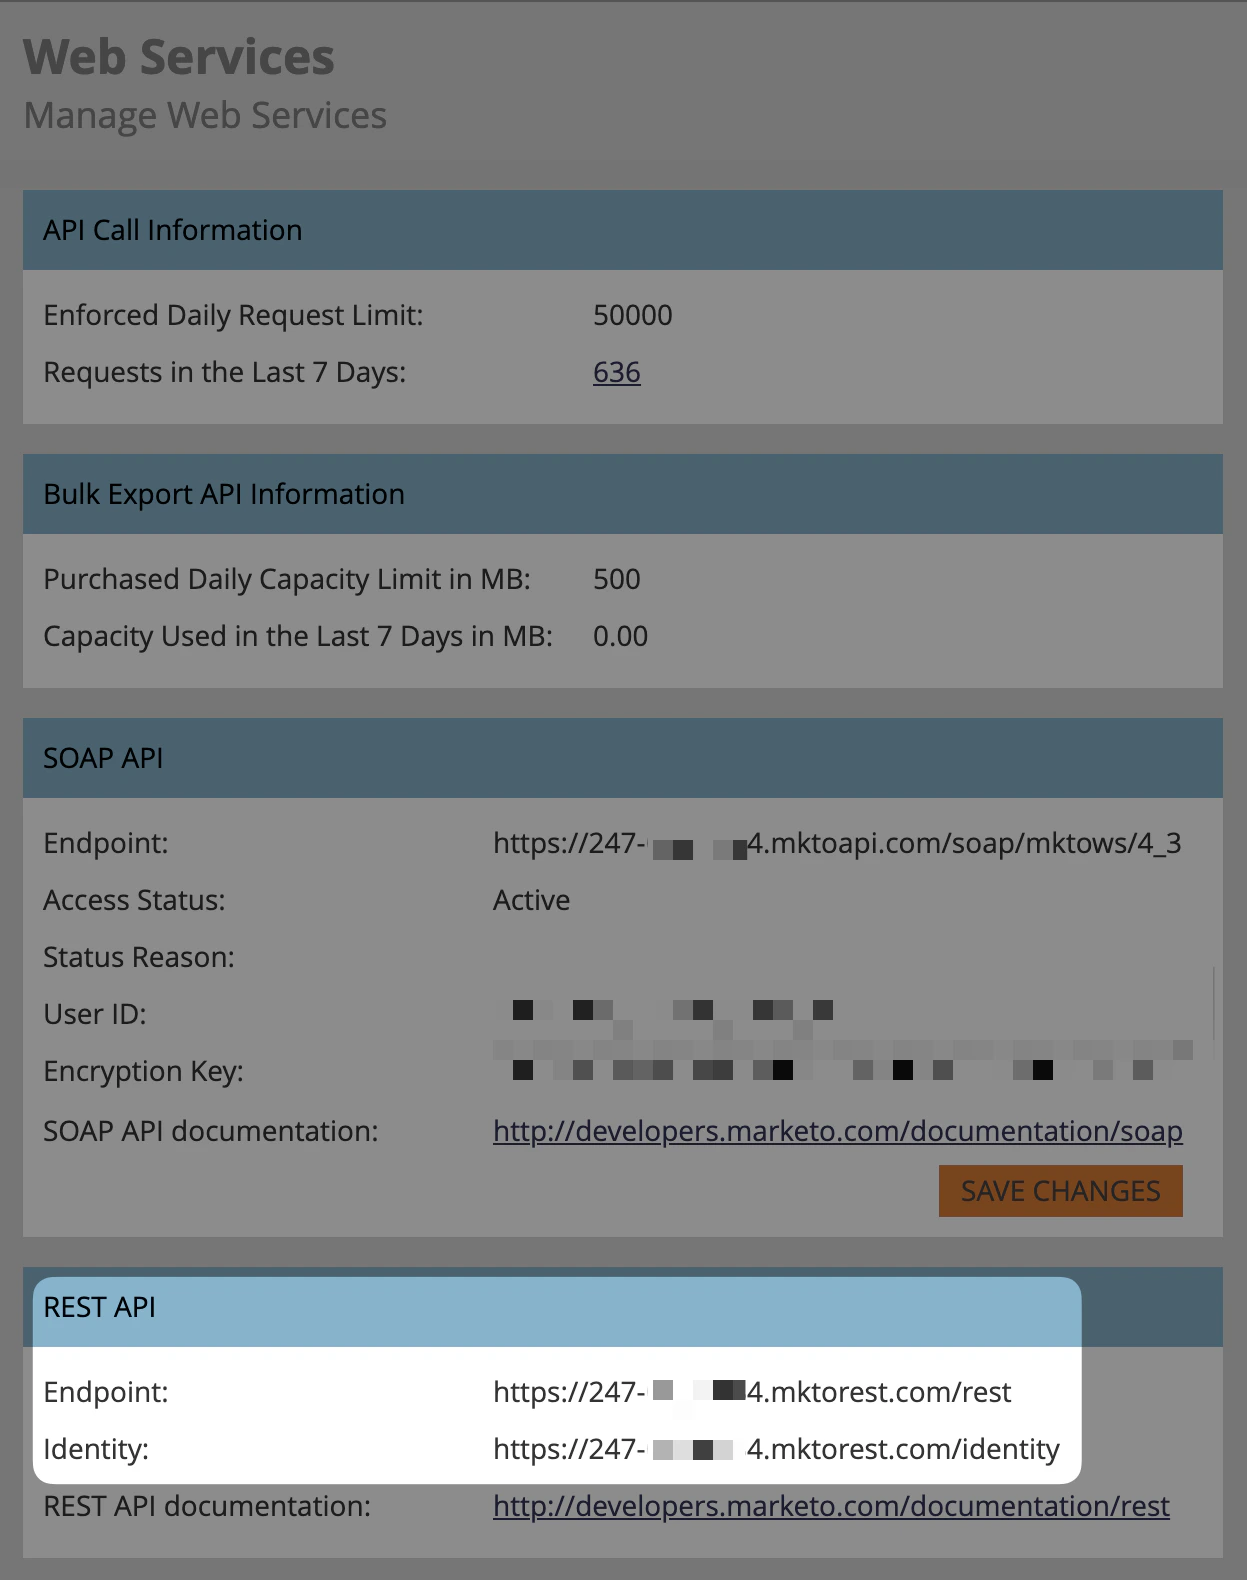1247x1580 pixels.
Task: Click the Identity label in REST API
Action: [x=96, y=1449]
